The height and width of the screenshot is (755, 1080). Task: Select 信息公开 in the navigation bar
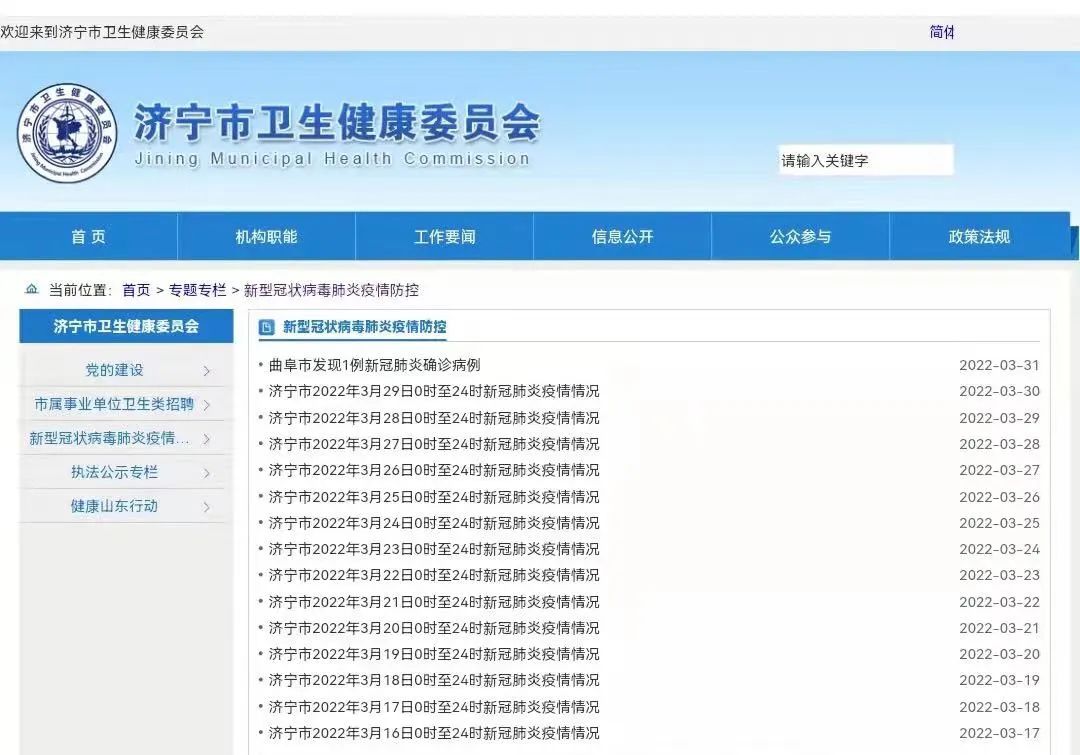622,237
